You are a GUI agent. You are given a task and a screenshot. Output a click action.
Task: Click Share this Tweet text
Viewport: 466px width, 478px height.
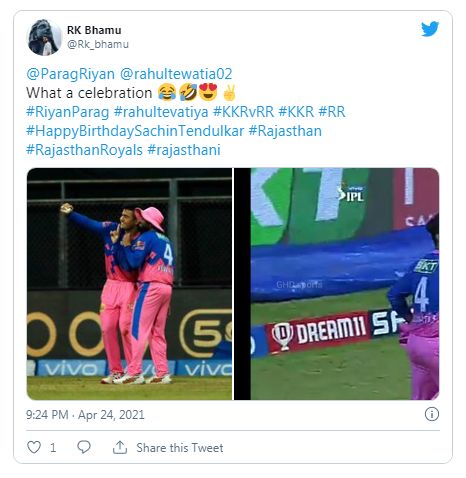180,447
